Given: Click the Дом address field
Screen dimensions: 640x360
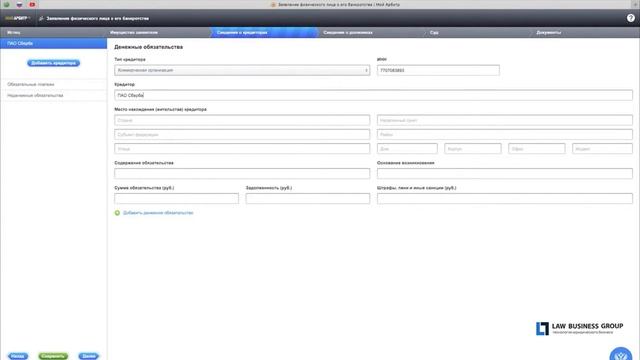Looking at the screenshot, I should click(x=407, y=149).
